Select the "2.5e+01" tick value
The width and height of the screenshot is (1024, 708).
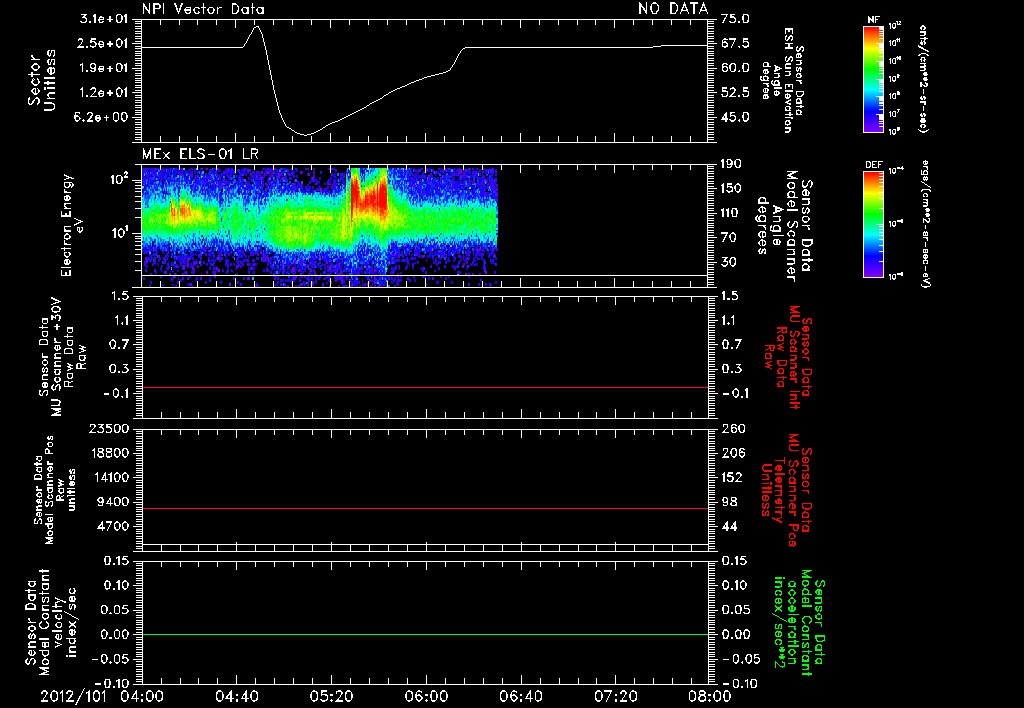tap(104, 43)
